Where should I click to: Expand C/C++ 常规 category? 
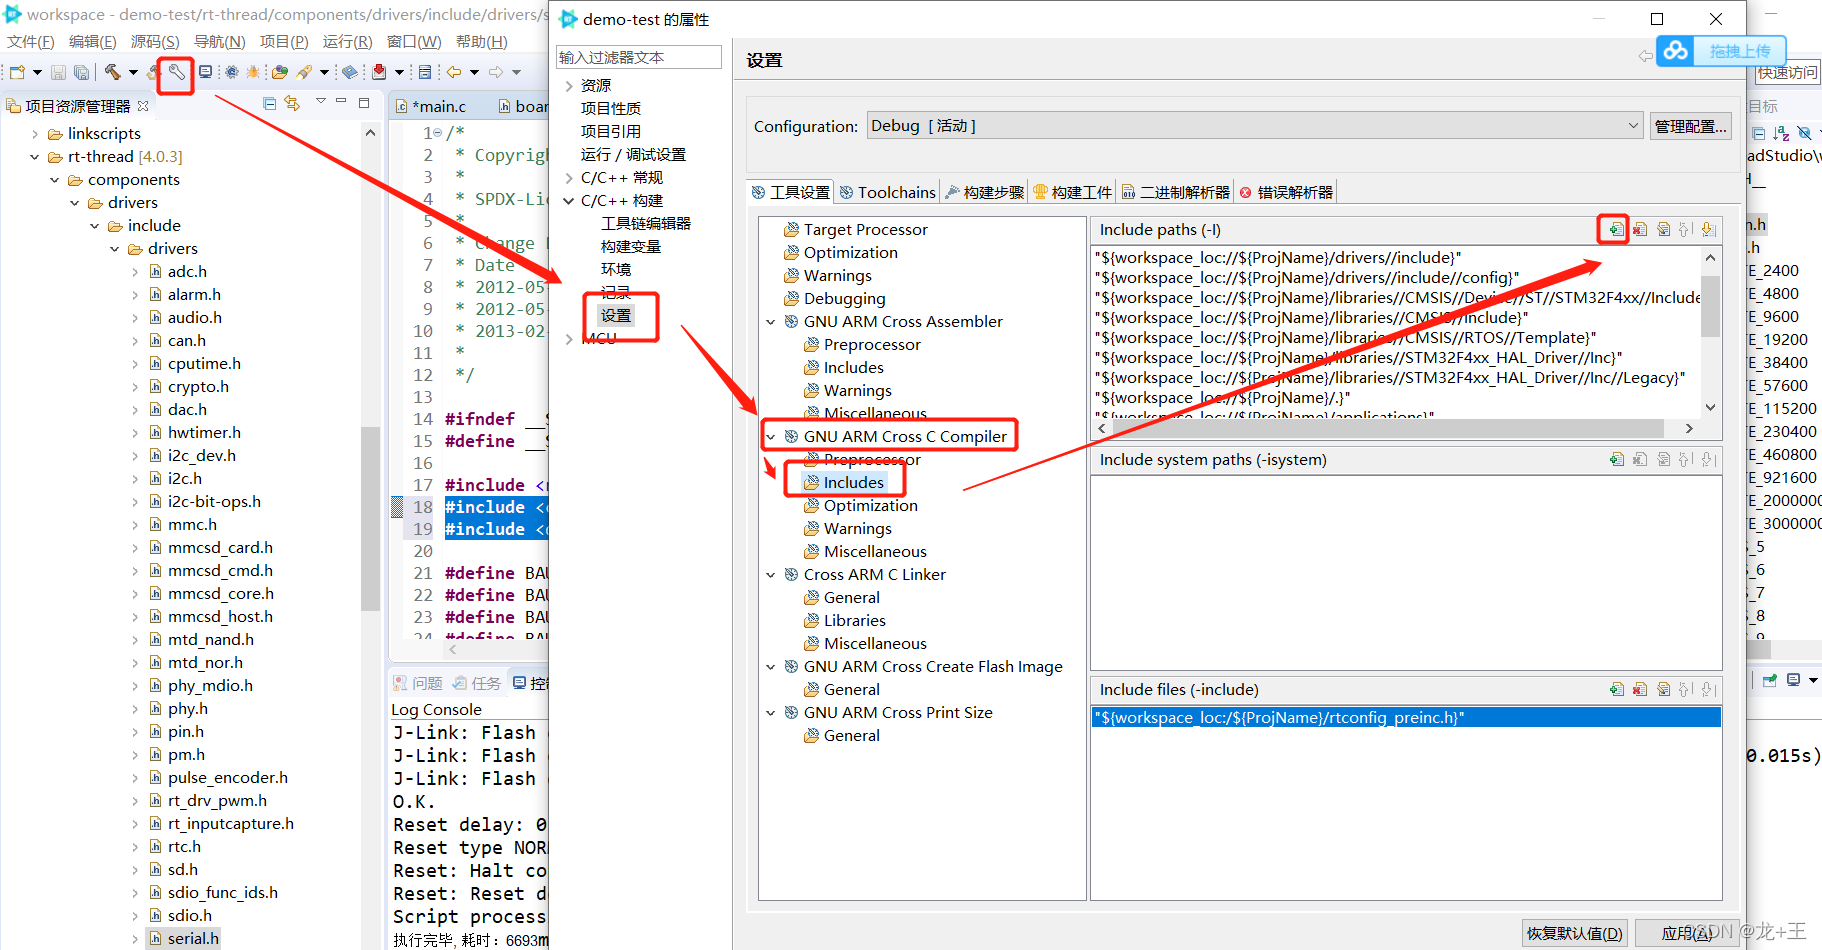[569, 178]
